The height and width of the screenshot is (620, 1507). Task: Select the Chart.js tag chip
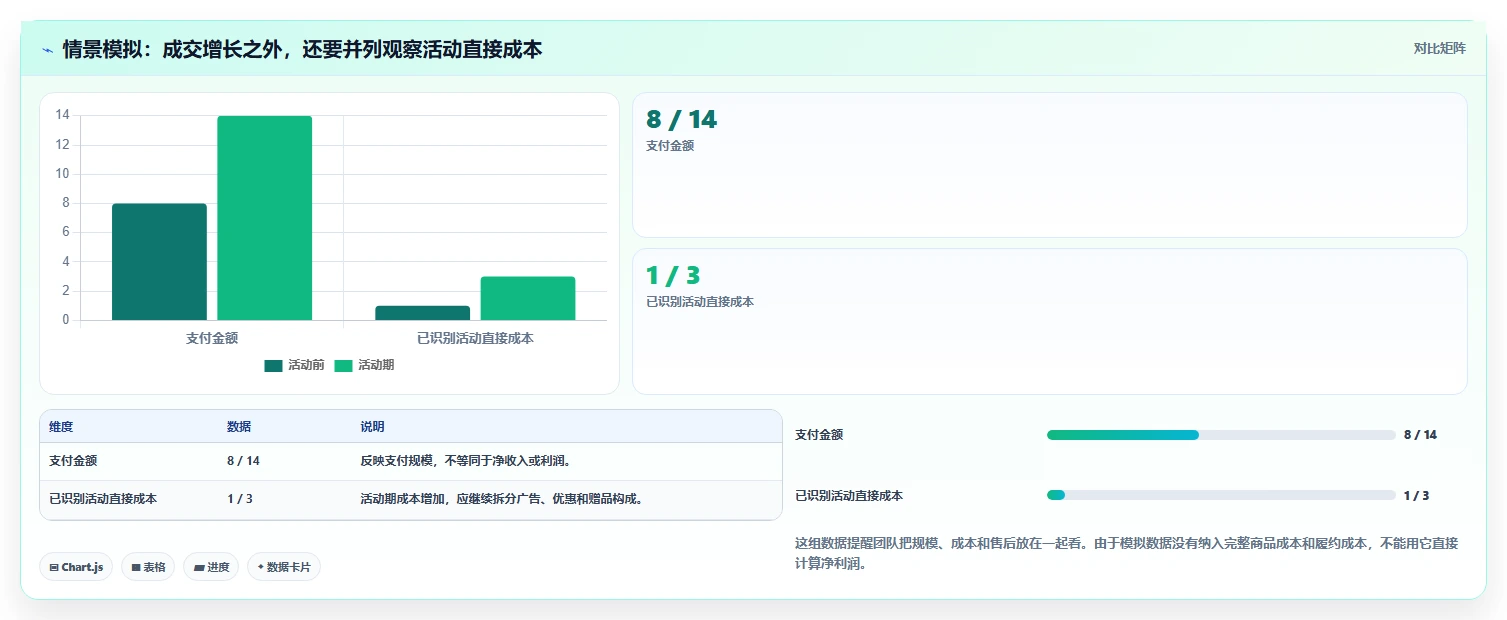[x=77, y=567]
